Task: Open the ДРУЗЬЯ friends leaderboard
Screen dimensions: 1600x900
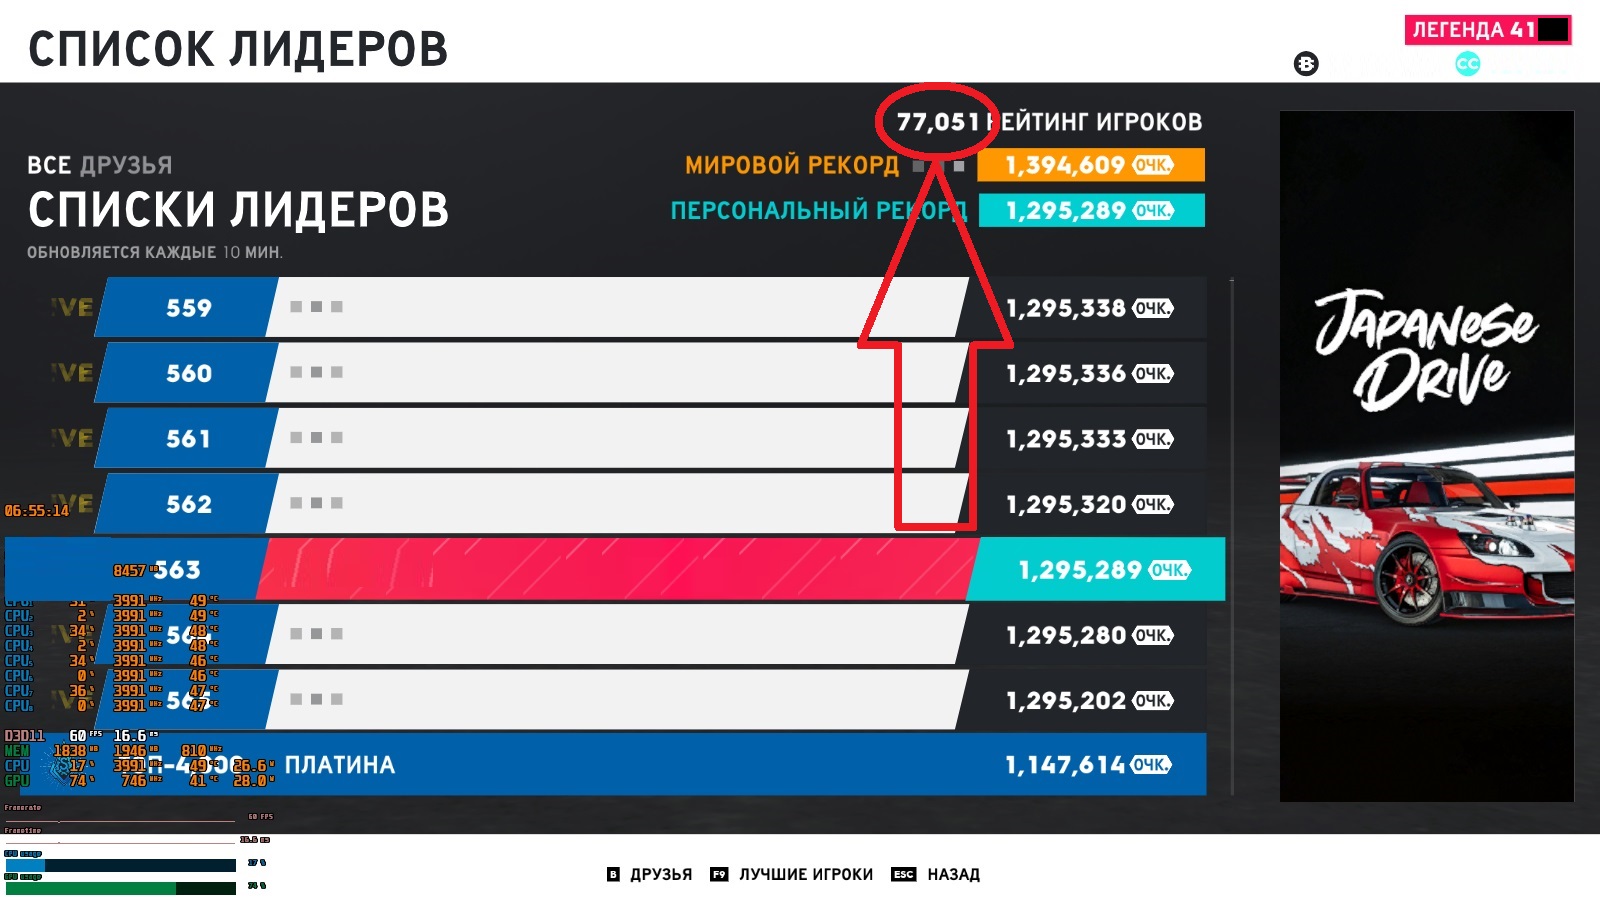Action: coord(661,874)
